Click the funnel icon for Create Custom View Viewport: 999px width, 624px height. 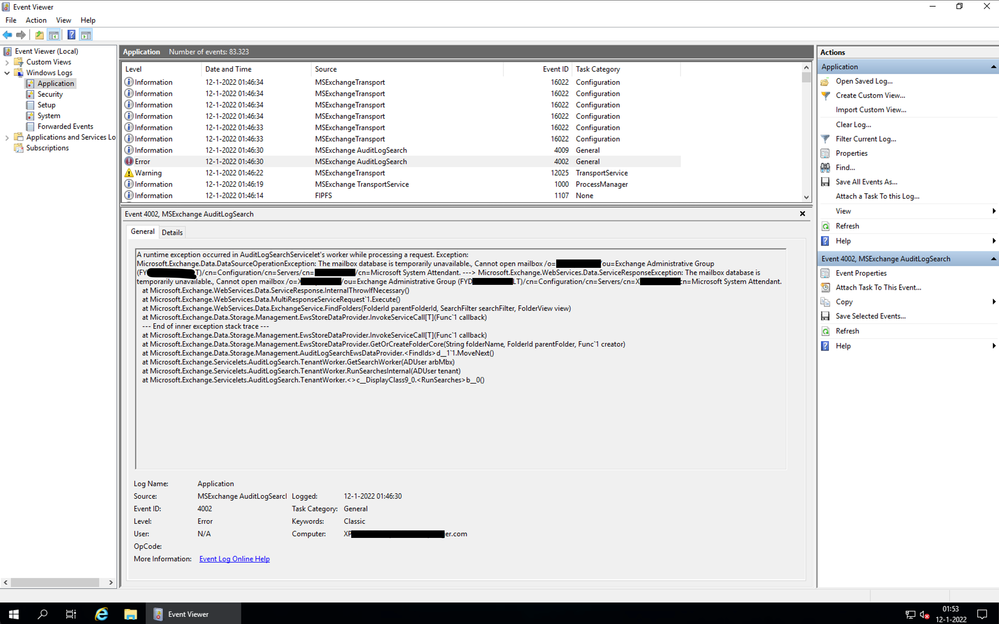(825, 96)
